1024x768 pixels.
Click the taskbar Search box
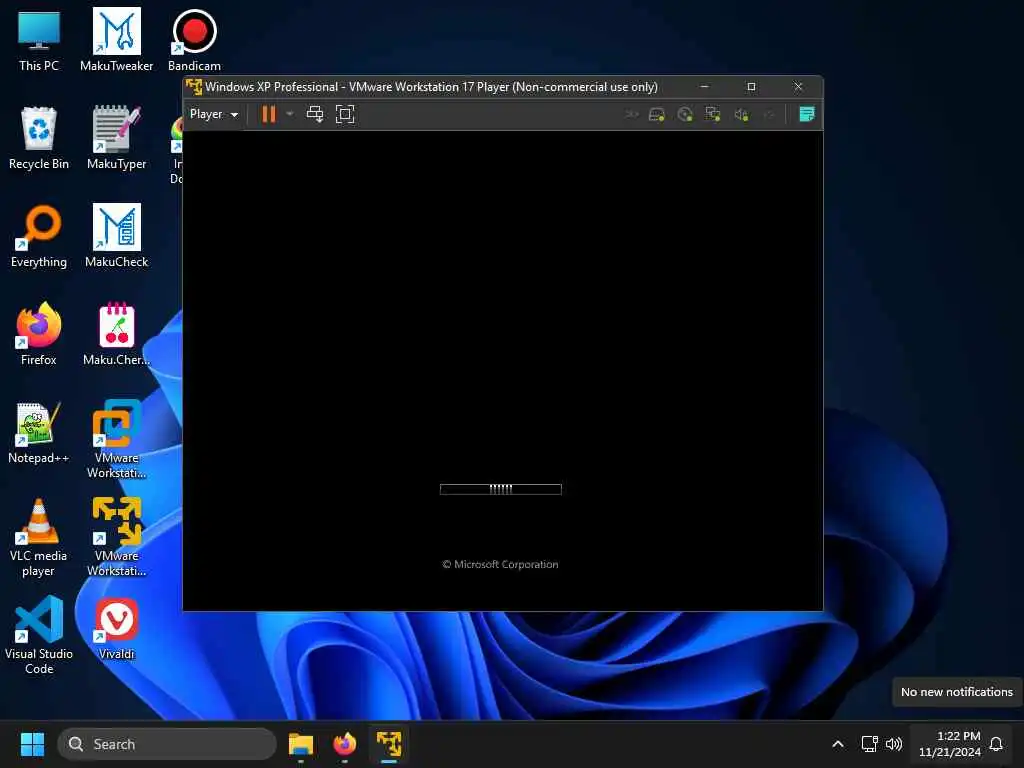point(167,744)
